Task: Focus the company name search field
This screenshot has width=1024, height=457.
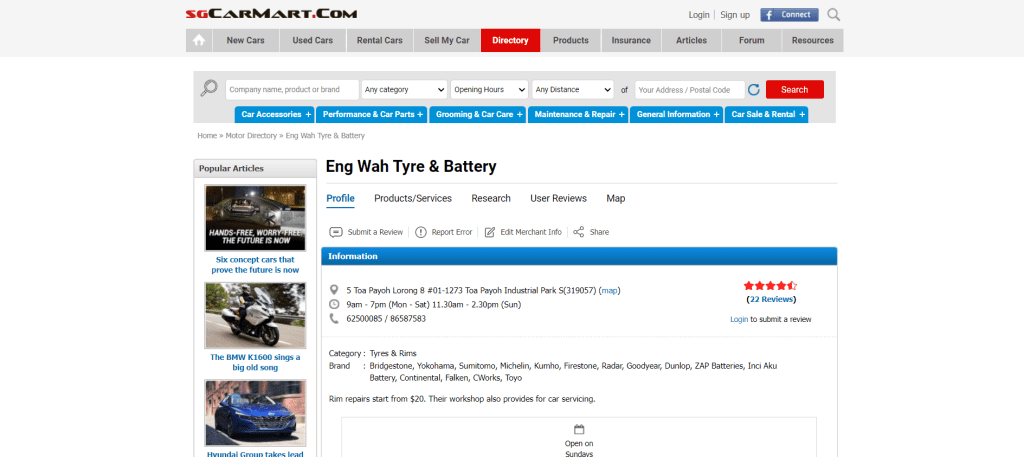Action: (292, 89)
